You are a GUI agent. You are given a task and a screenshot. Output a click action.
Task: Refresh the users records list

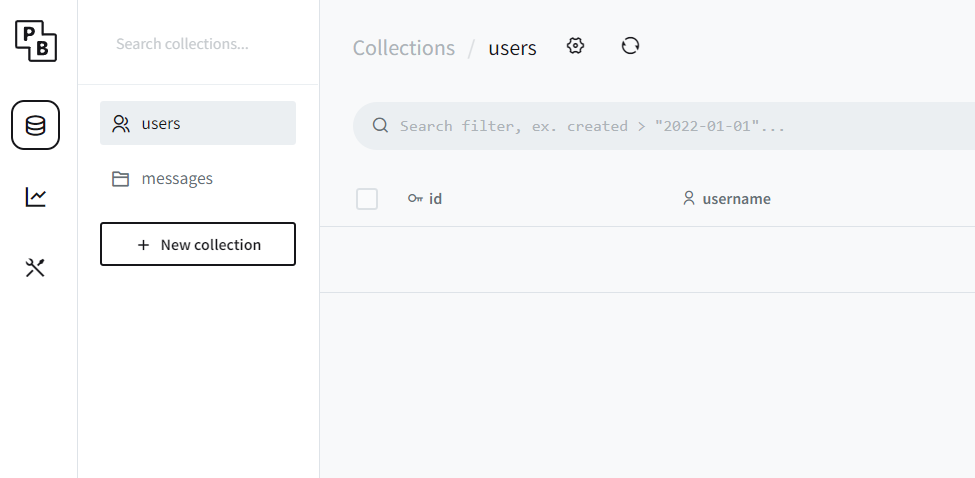tap(630, 46)
